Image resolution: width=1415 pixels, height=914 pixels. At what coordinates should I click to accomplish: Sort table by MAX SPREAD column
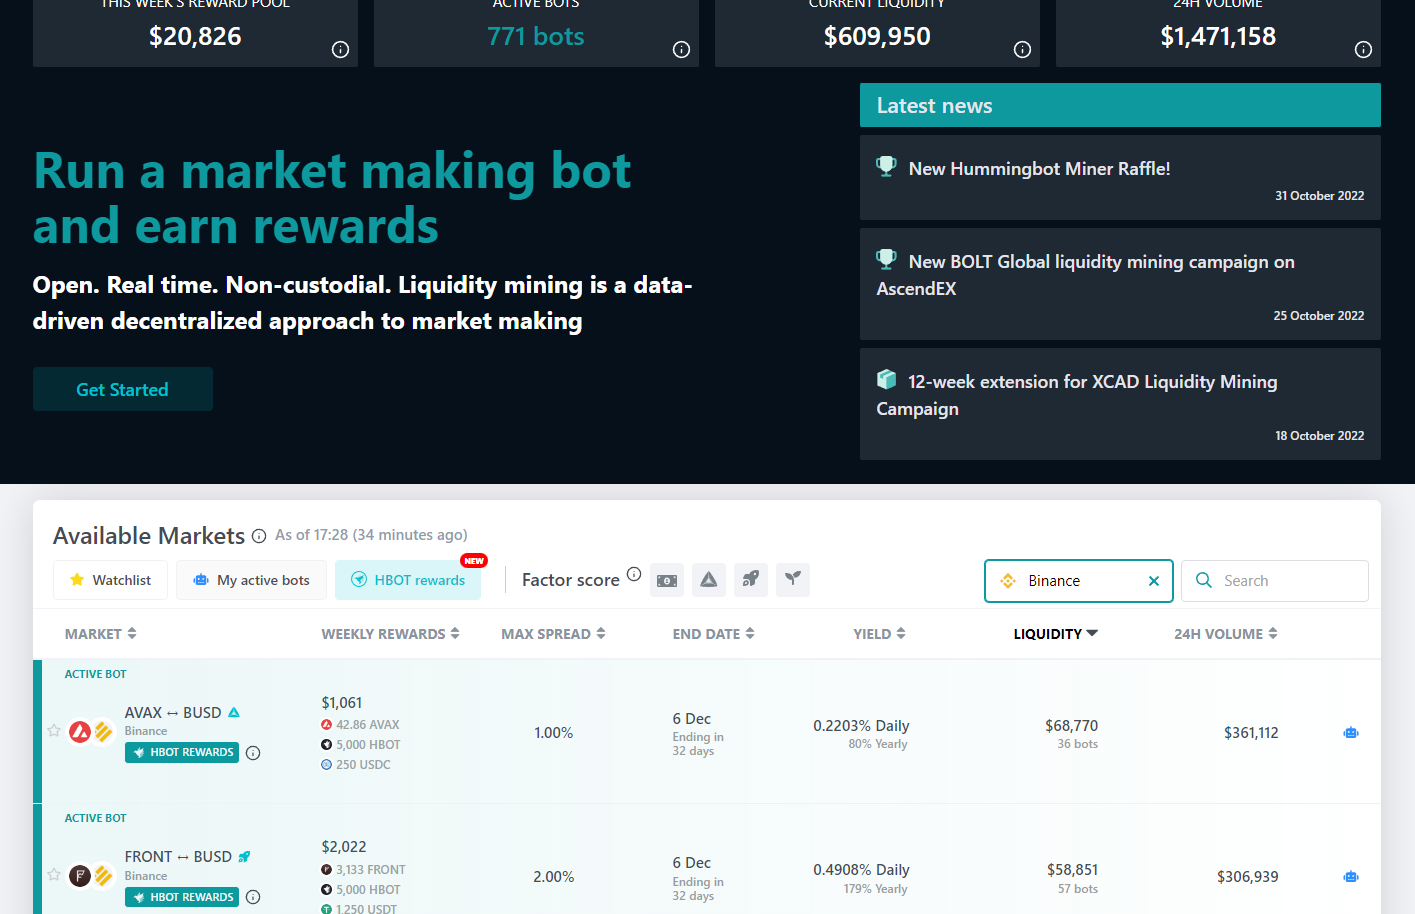553,634
